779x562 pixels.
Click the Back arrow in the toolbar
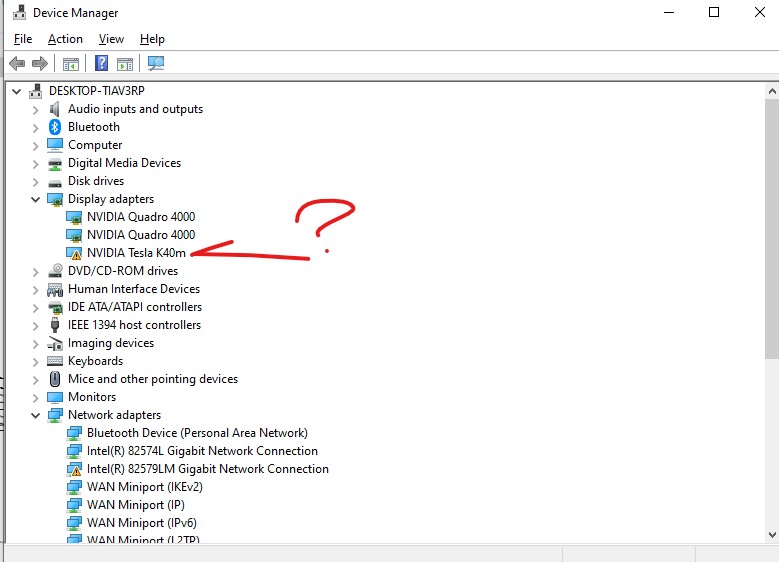17,64
